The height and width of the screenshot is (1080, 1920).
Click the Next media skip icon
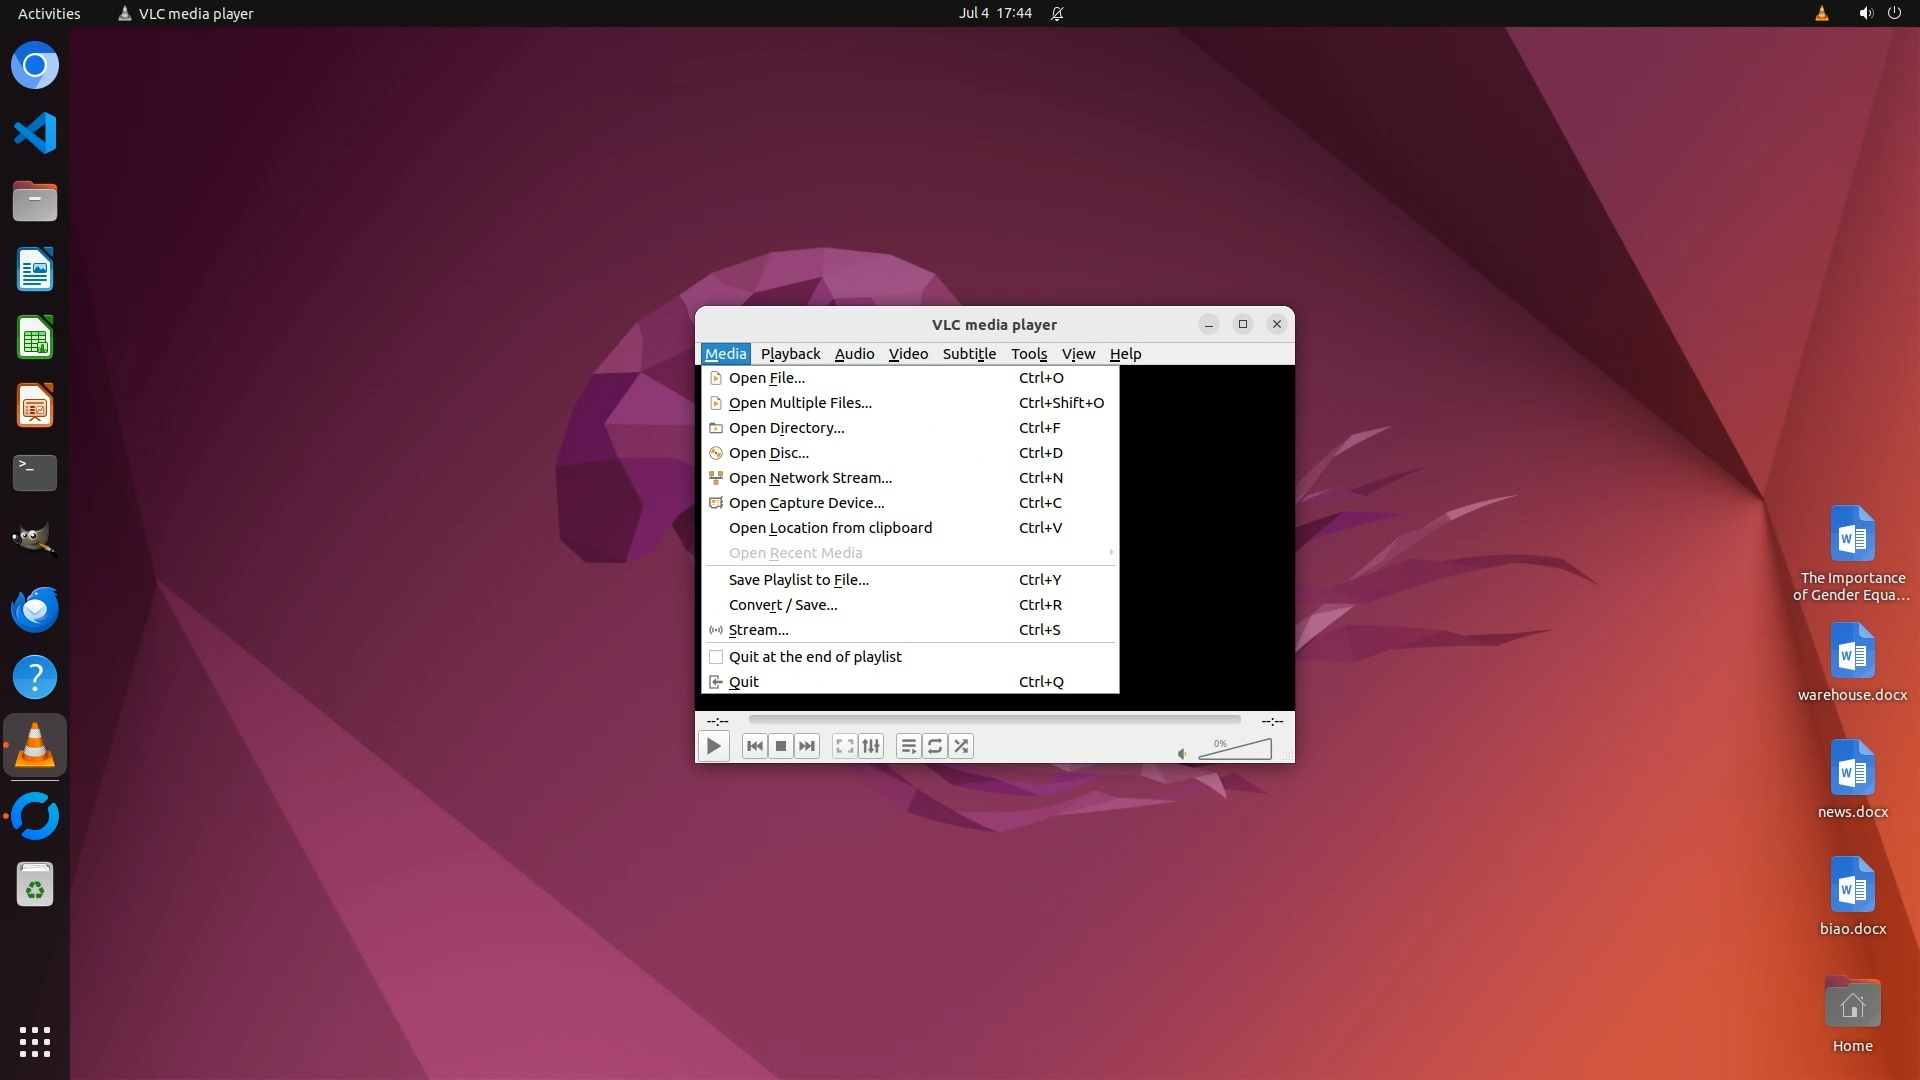(x=807, y=746)
